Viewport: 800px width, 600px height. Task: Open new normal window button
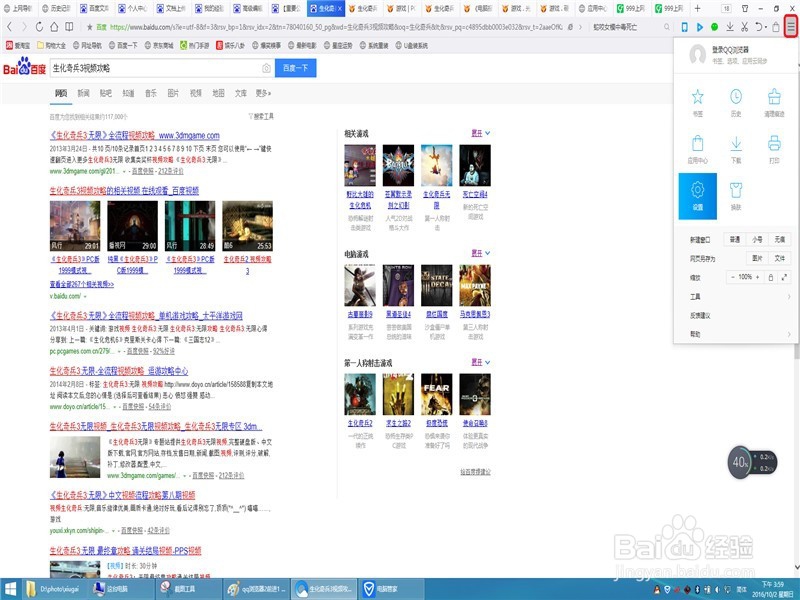tap(735, 239)
